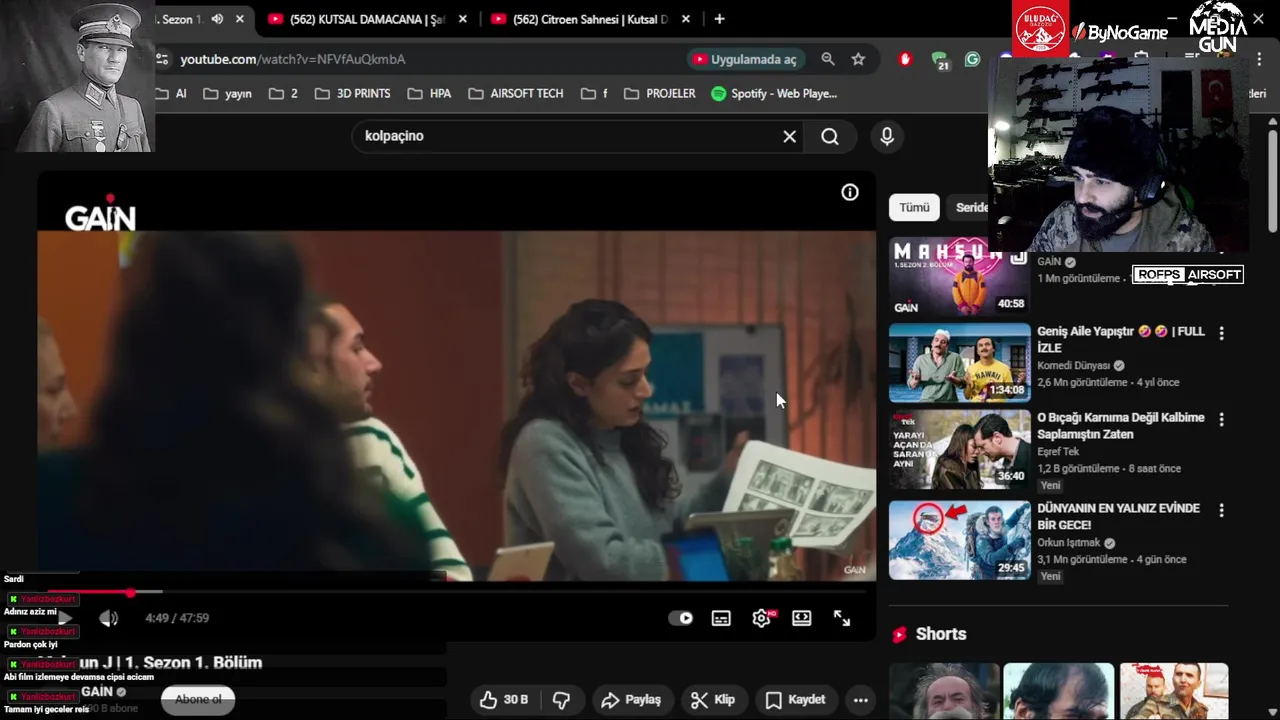The height and width of the screenshot is (720, 1280).
Task: Open the yayın bookmarks folder
Action: tap(227, 93)
